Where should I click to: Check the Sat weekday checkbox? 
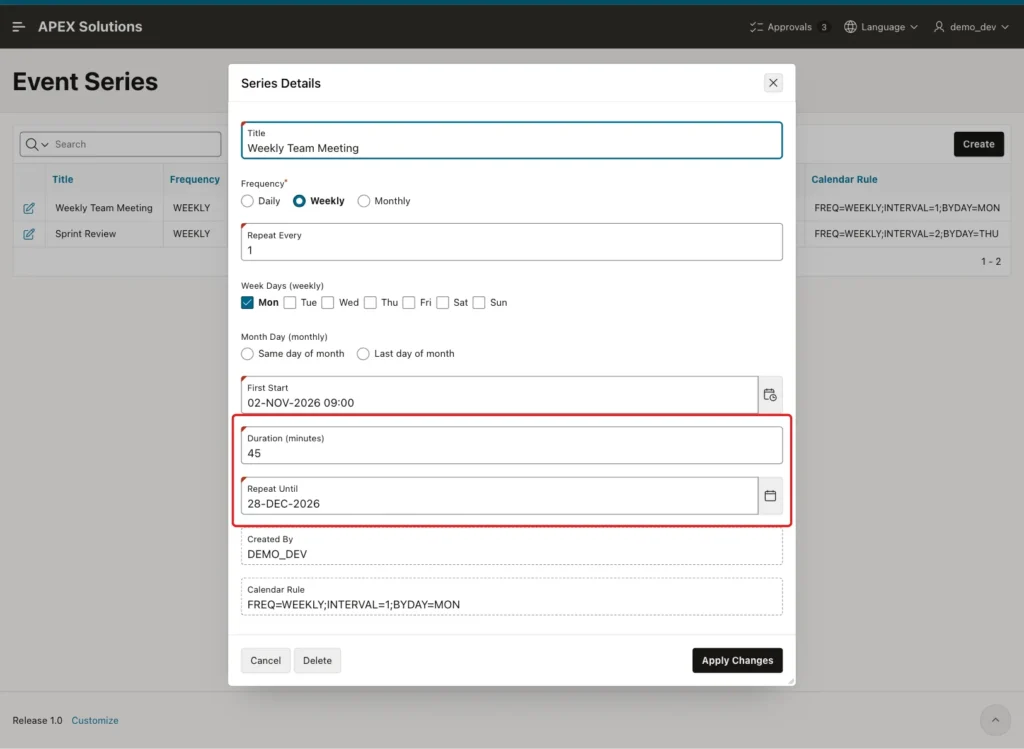[x=443, y=302]
